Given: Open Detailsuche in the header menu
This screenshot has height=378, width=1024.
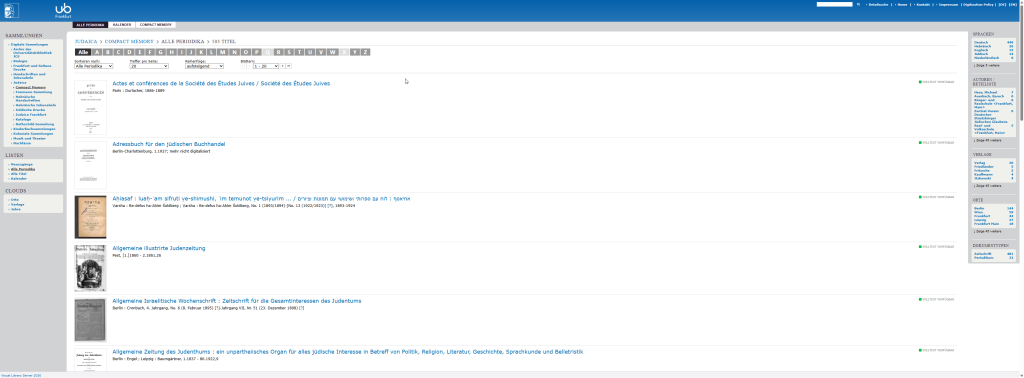Looking at the screenshot, I should (878, 5).
